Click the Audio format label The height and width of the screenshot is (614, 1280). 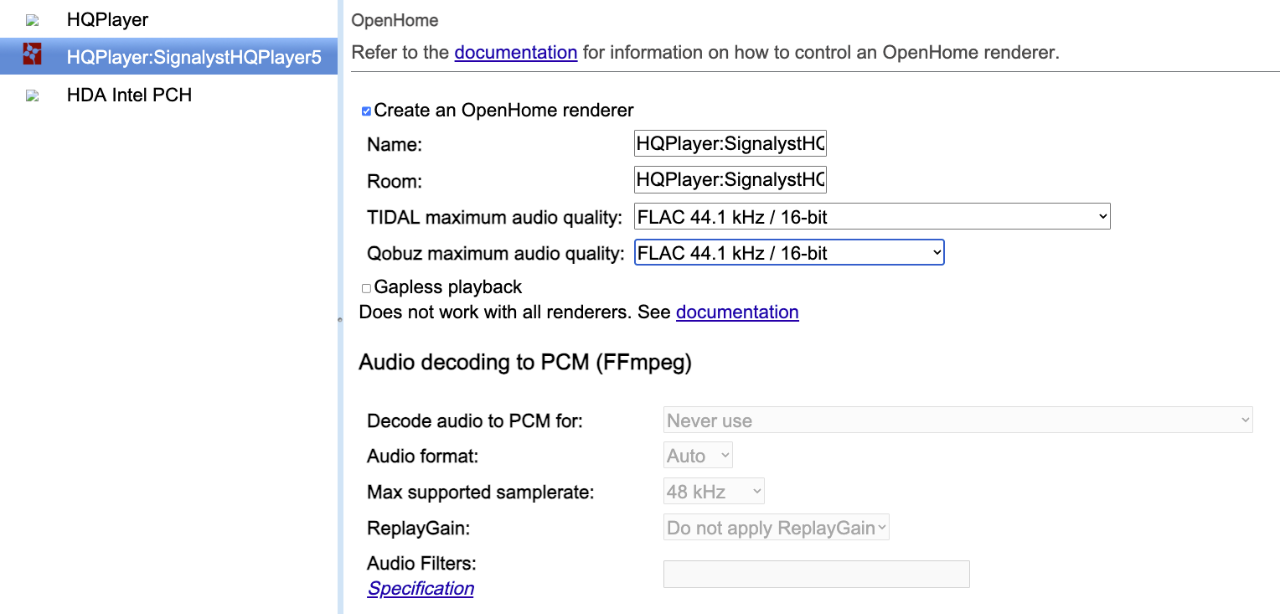[423, 456]
